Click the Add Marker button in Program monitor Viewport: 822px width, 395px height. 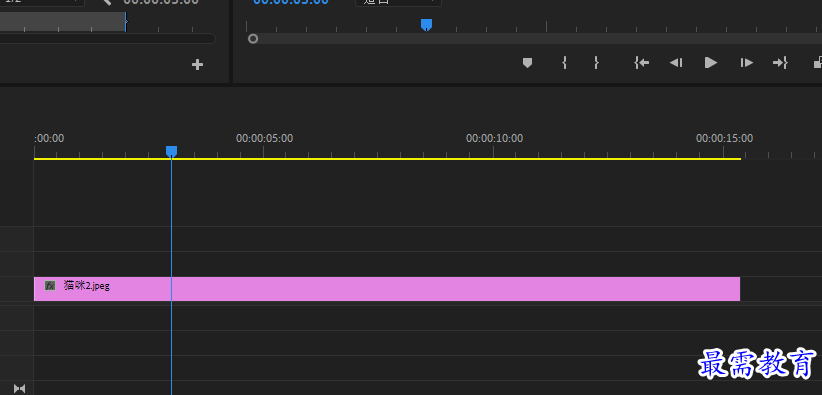[x=527, y=63]
